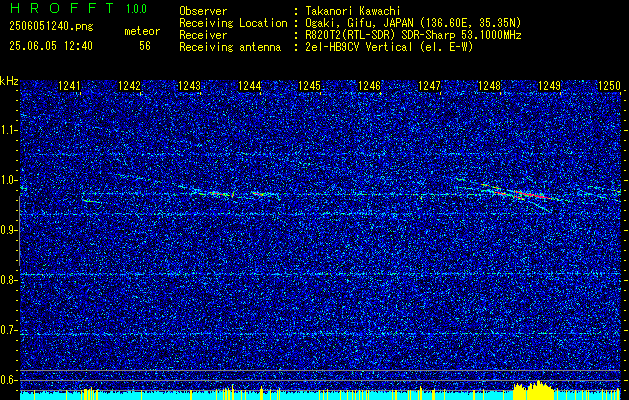Click the kHz axis unit label
The height and width of the screenshot is (400, 629).
[x=9, y=81]
